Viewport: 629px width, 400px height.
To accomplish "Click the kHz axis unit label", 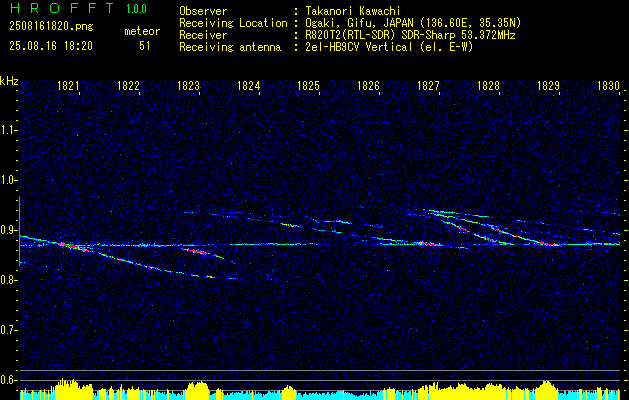I will click(9, 81).
